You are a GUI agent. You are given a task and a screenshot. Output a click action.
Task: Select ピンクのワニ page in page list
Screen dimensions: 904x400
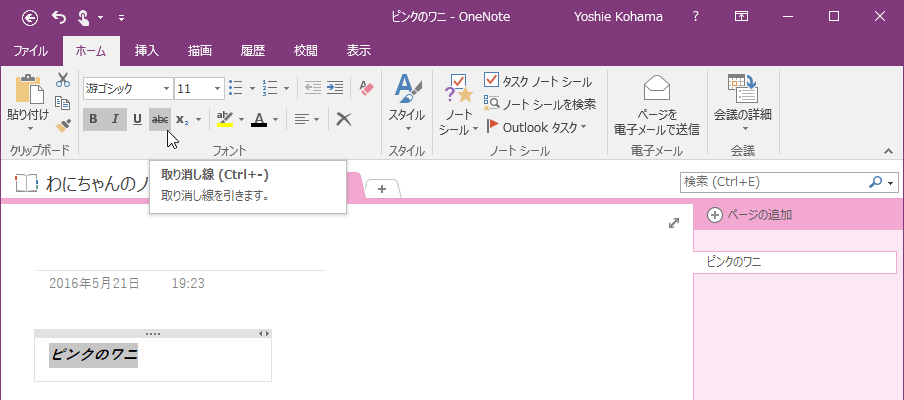[x=795, y=262]
